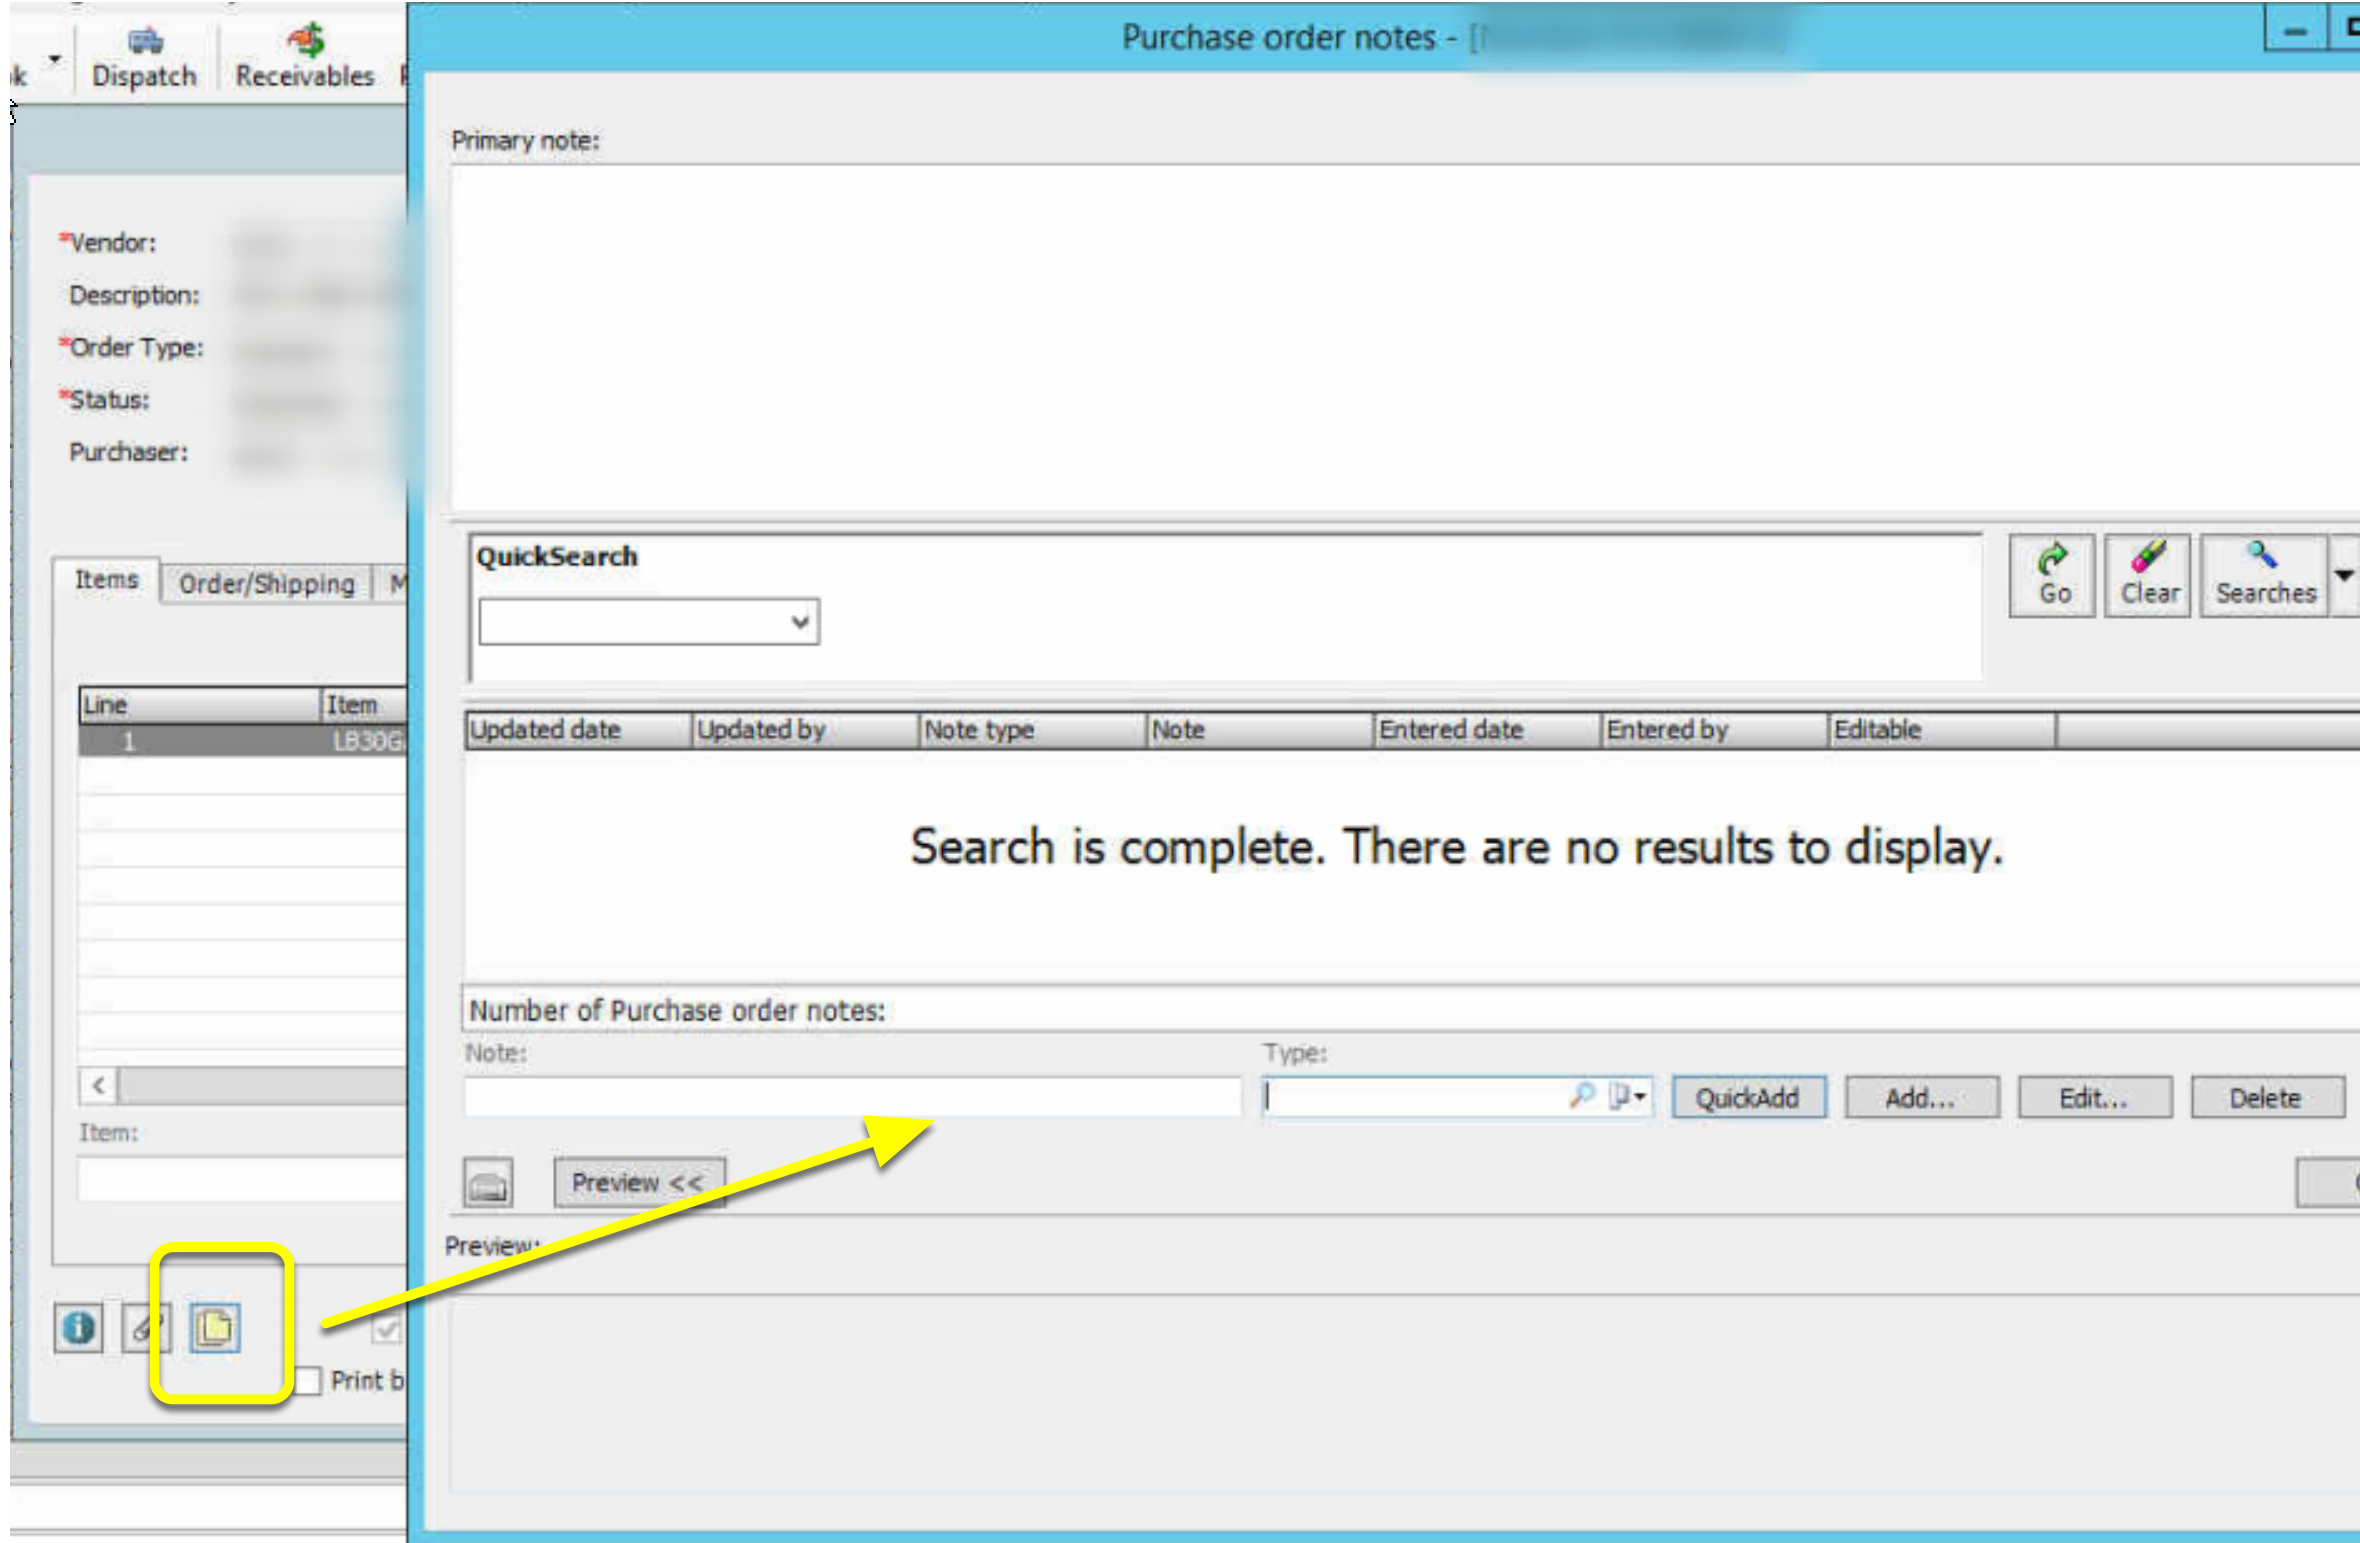
Task: Click the printer icon beside Preview
Action: [488, 1184]
